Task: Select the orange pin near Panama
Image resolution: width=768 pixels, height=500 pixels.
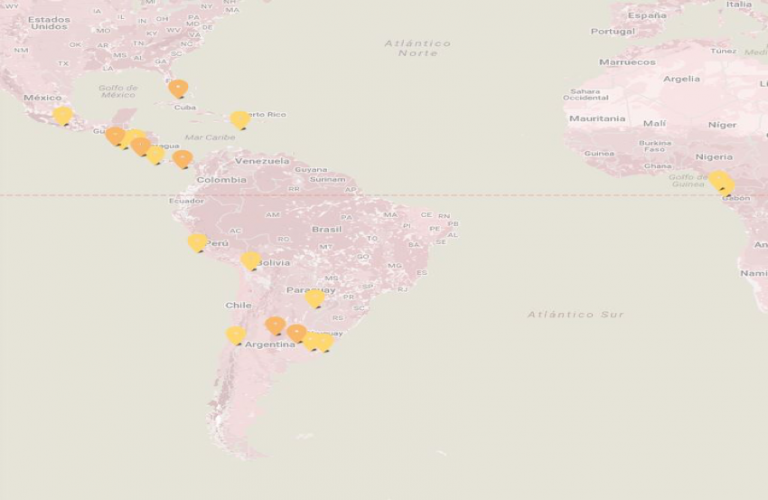Action: click(x=183, y=159)
